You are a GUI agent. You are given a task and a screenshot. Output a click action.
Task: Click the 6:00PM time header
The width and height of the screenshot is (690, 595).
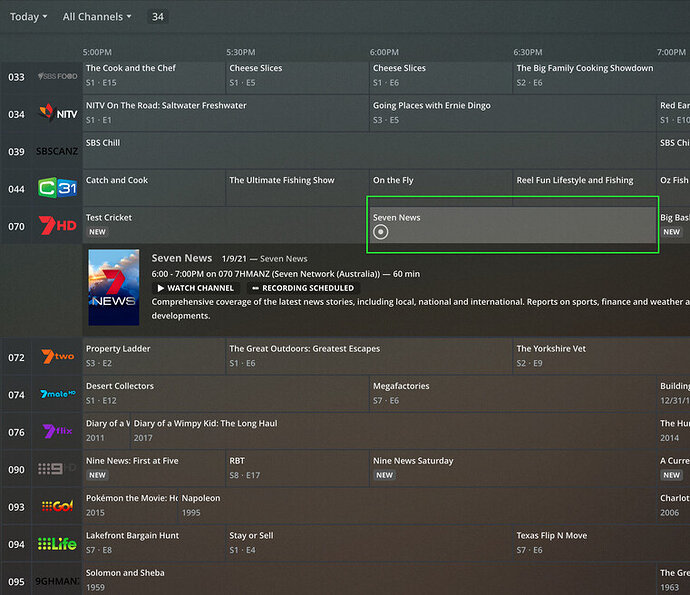[384, 52]
